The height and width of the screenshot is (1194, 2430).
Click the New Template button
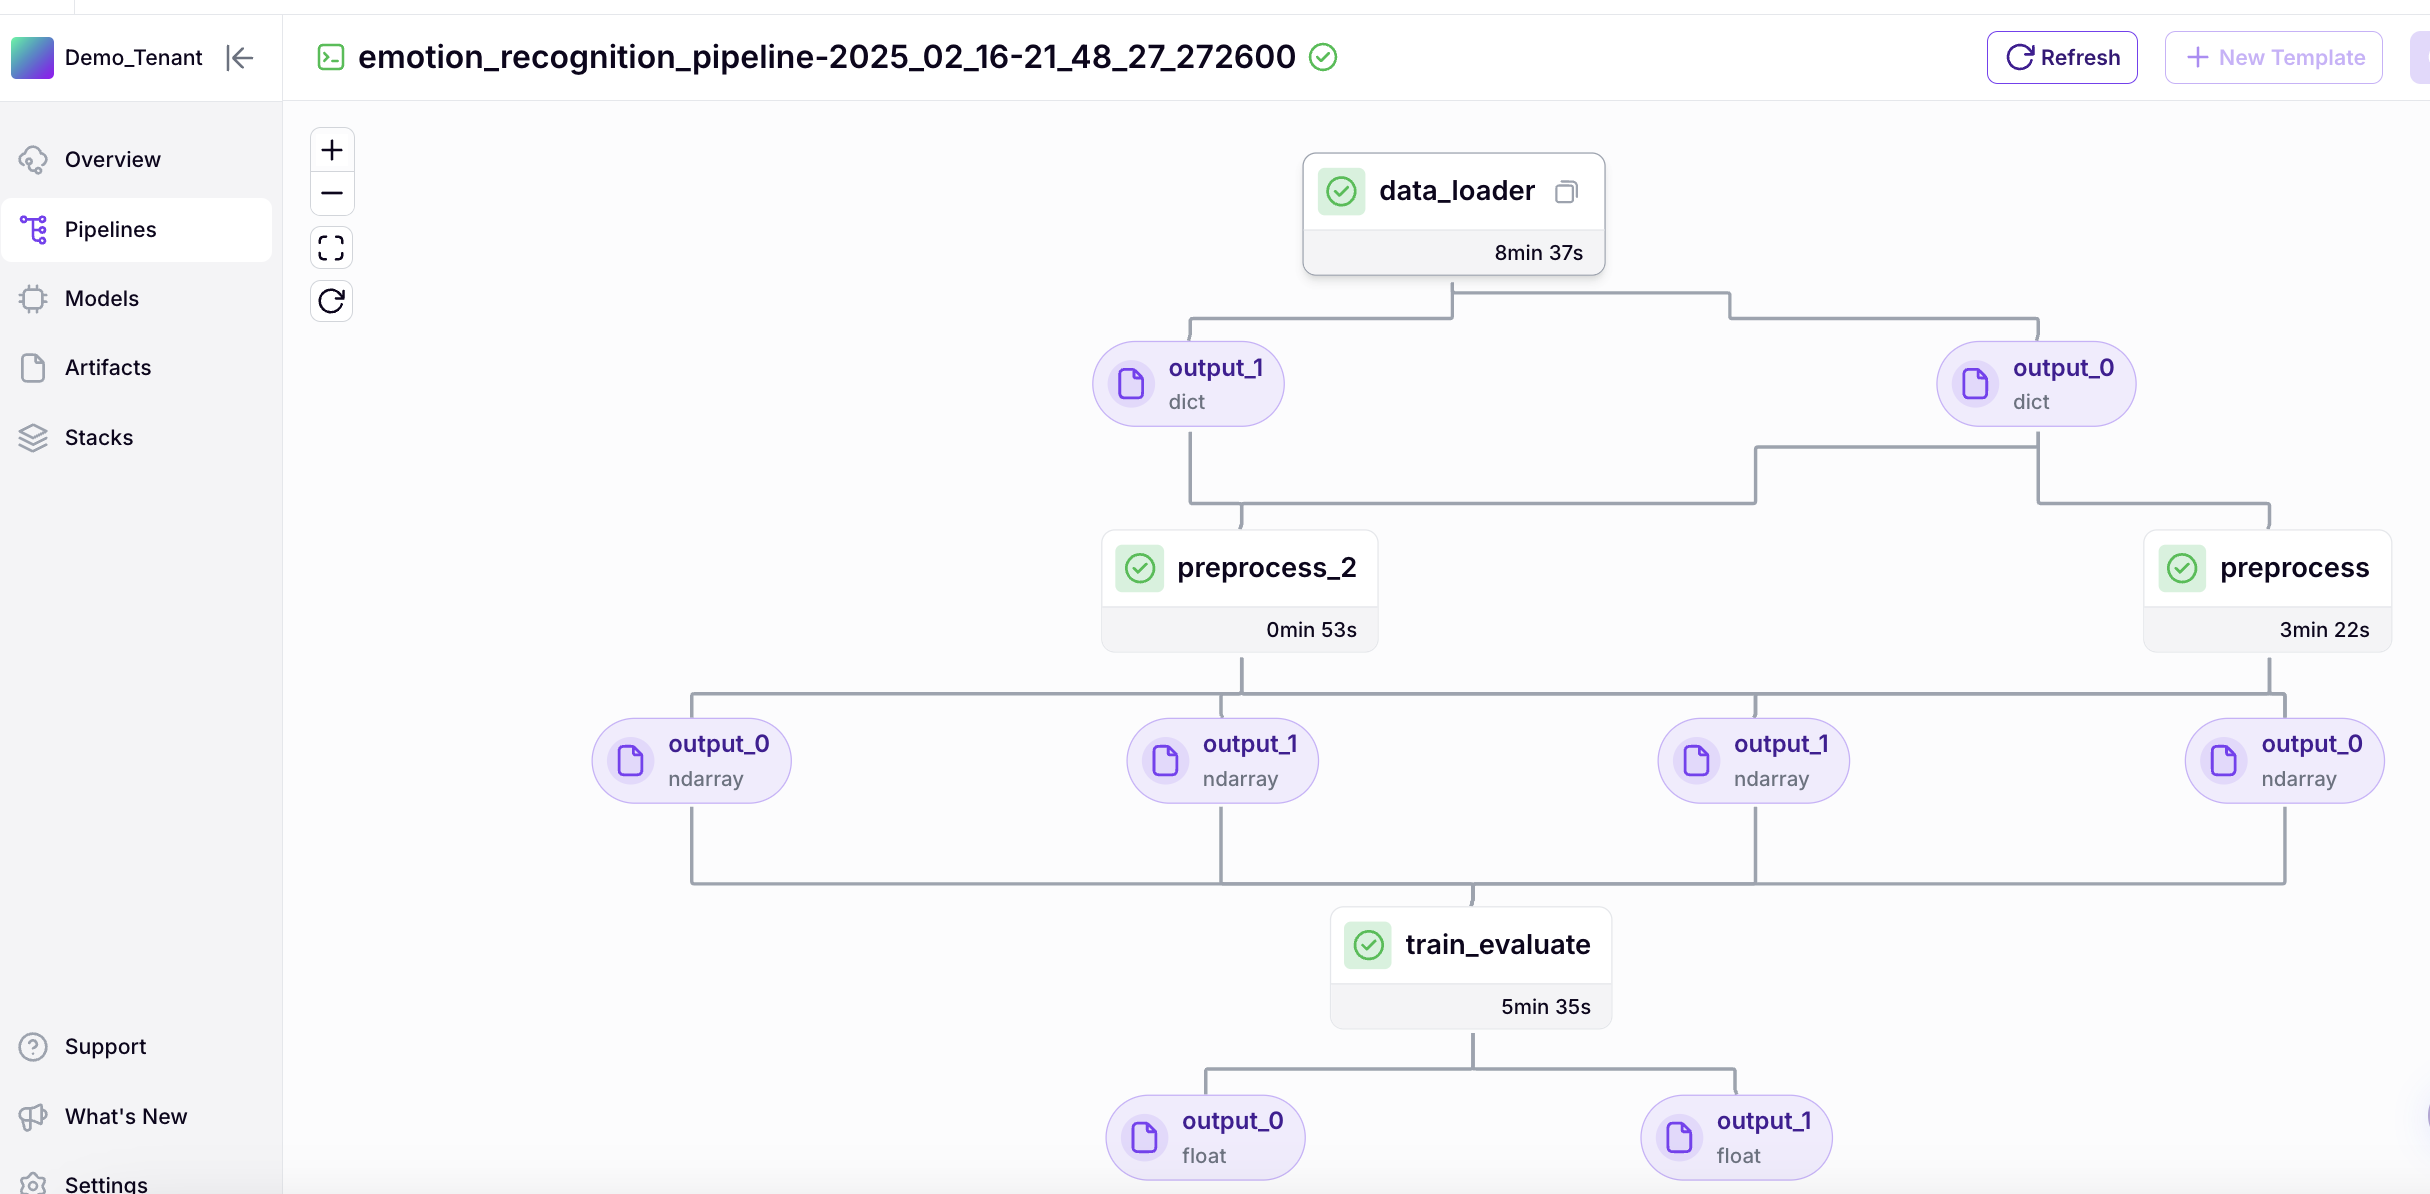[x=2273, y=58]
